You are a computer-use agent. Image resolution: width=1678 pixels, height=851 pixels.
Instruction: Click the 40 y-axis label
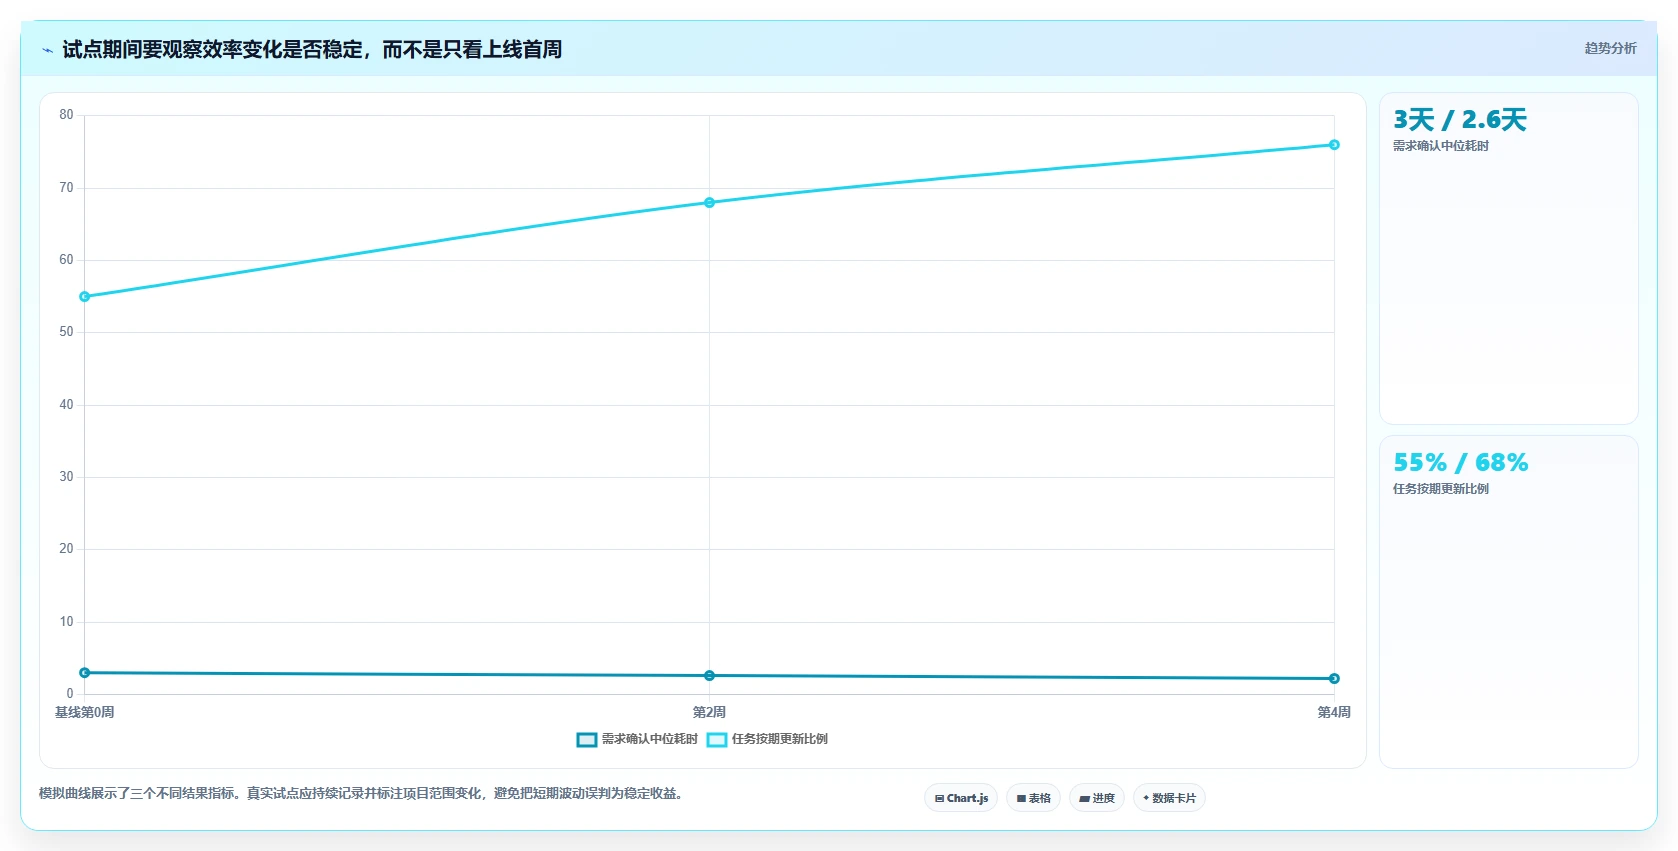pyautogui.click(x=66, y=405)
